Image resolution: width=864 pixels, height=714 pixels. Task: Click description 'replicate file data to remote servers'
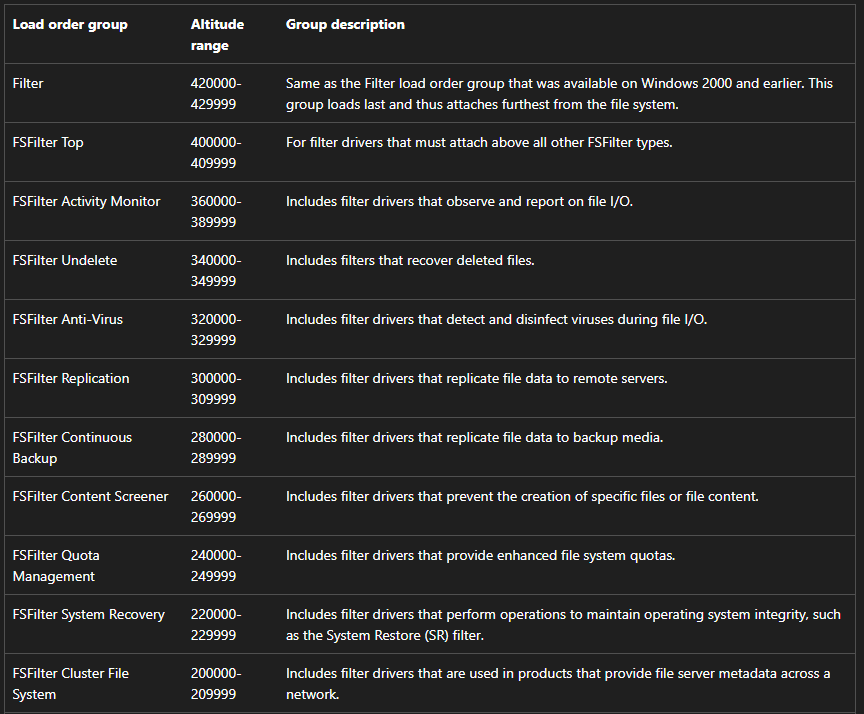[477, 378]
